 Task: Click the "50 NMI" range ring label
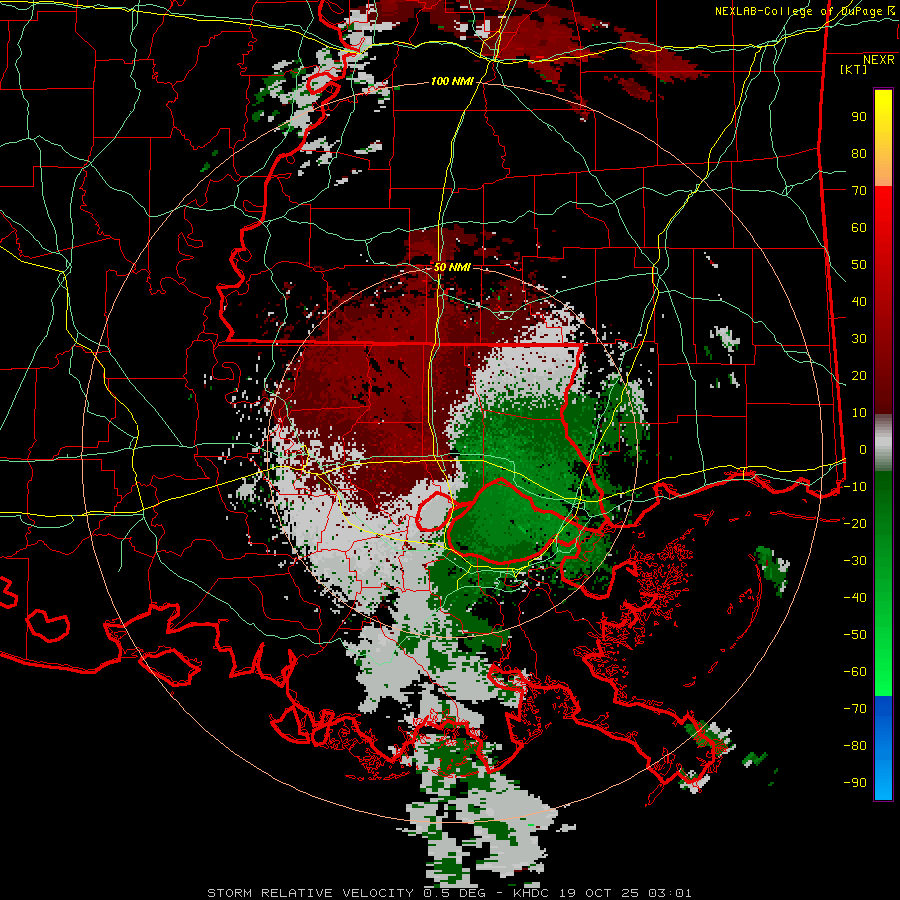[x=452, y=267]
